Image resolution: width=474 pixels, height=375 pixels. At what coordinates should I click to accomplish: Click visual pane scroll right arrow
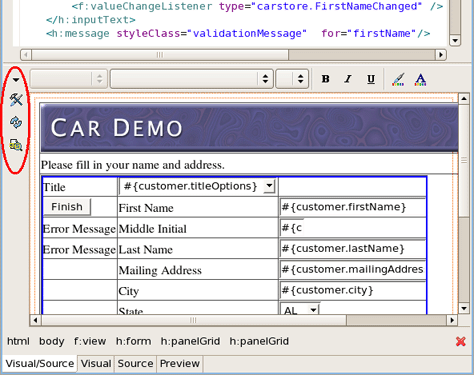[x=452, y=320]
